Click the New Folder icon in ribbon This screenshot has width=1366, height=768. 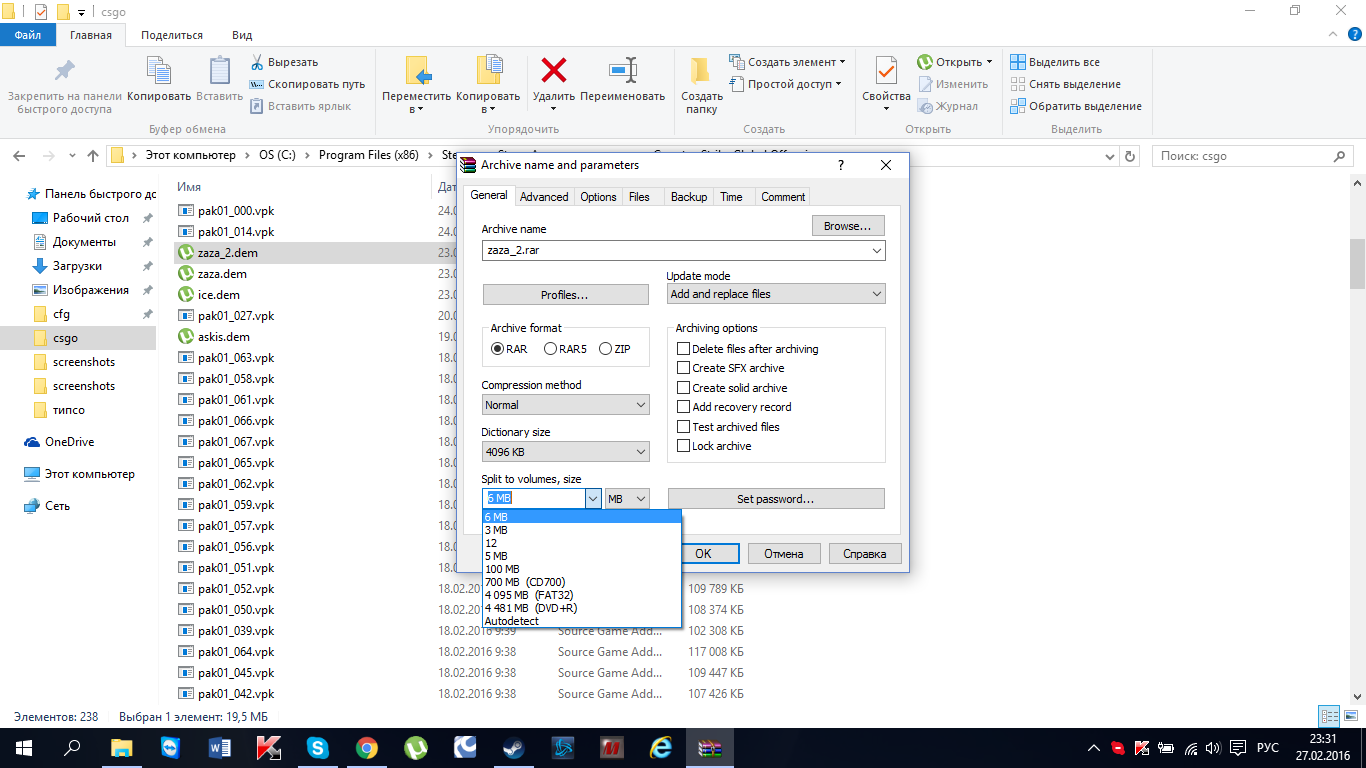[701, 72]
